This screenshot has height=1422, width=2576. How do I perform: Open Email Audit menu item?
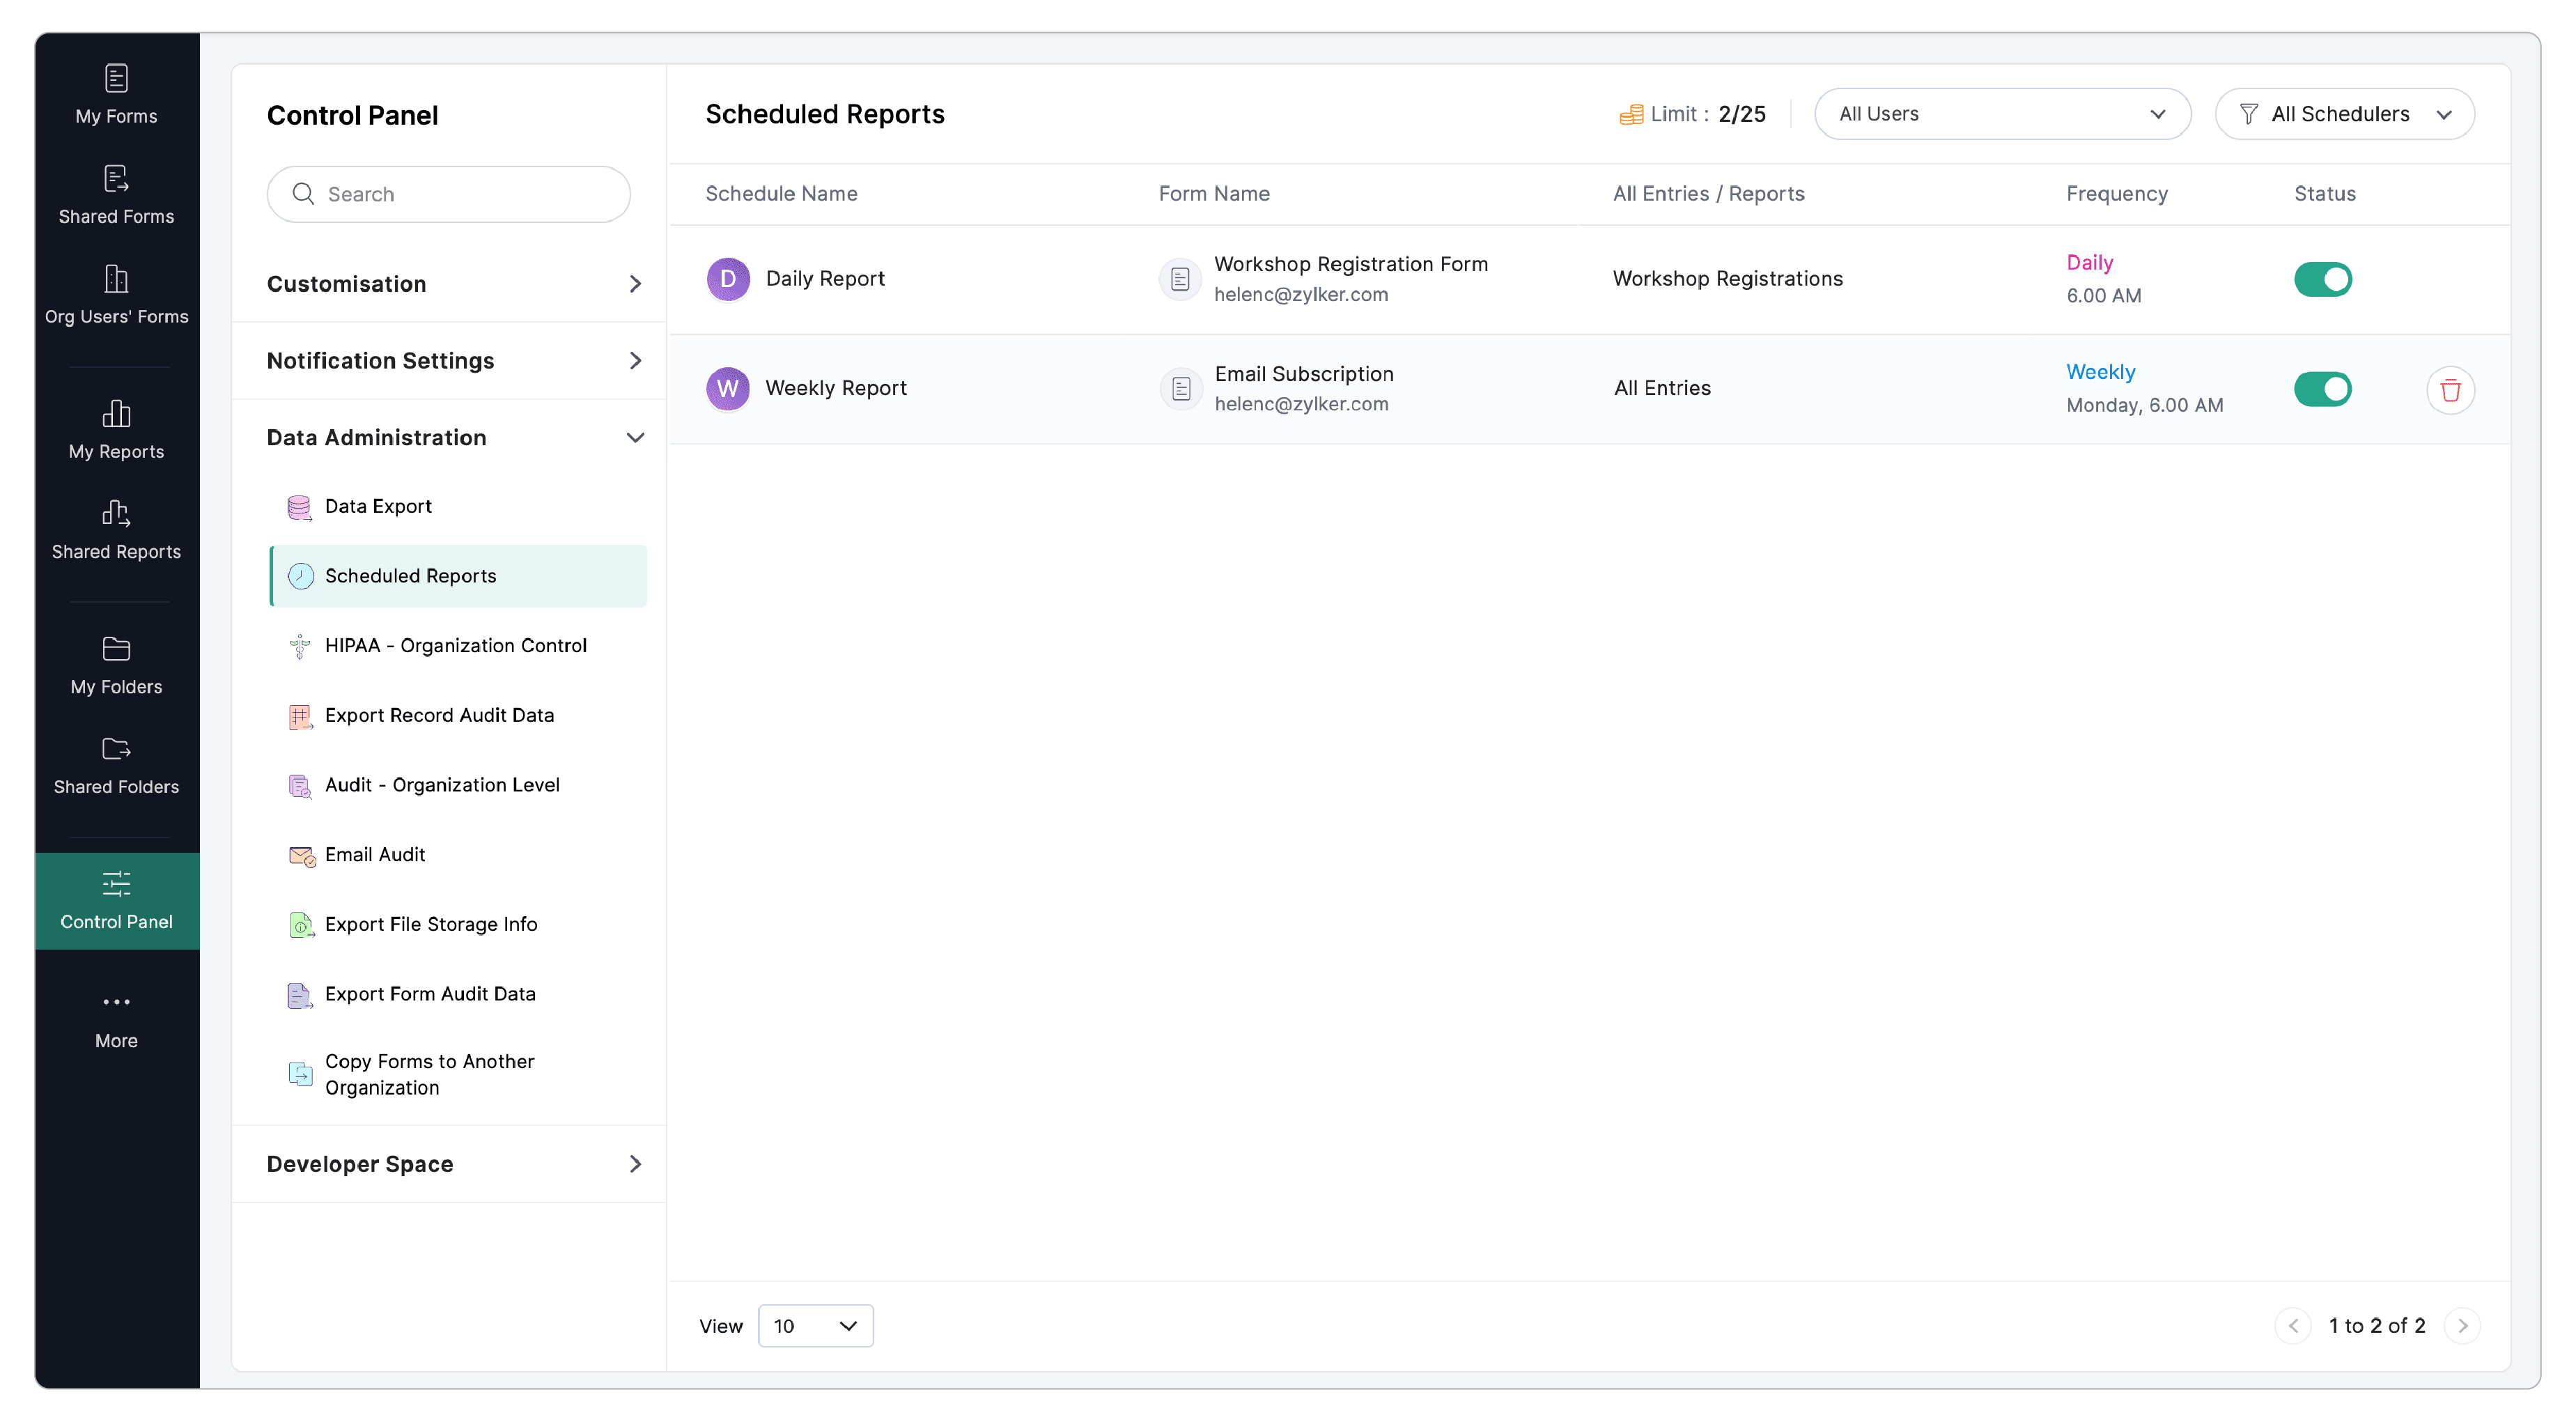374,854
